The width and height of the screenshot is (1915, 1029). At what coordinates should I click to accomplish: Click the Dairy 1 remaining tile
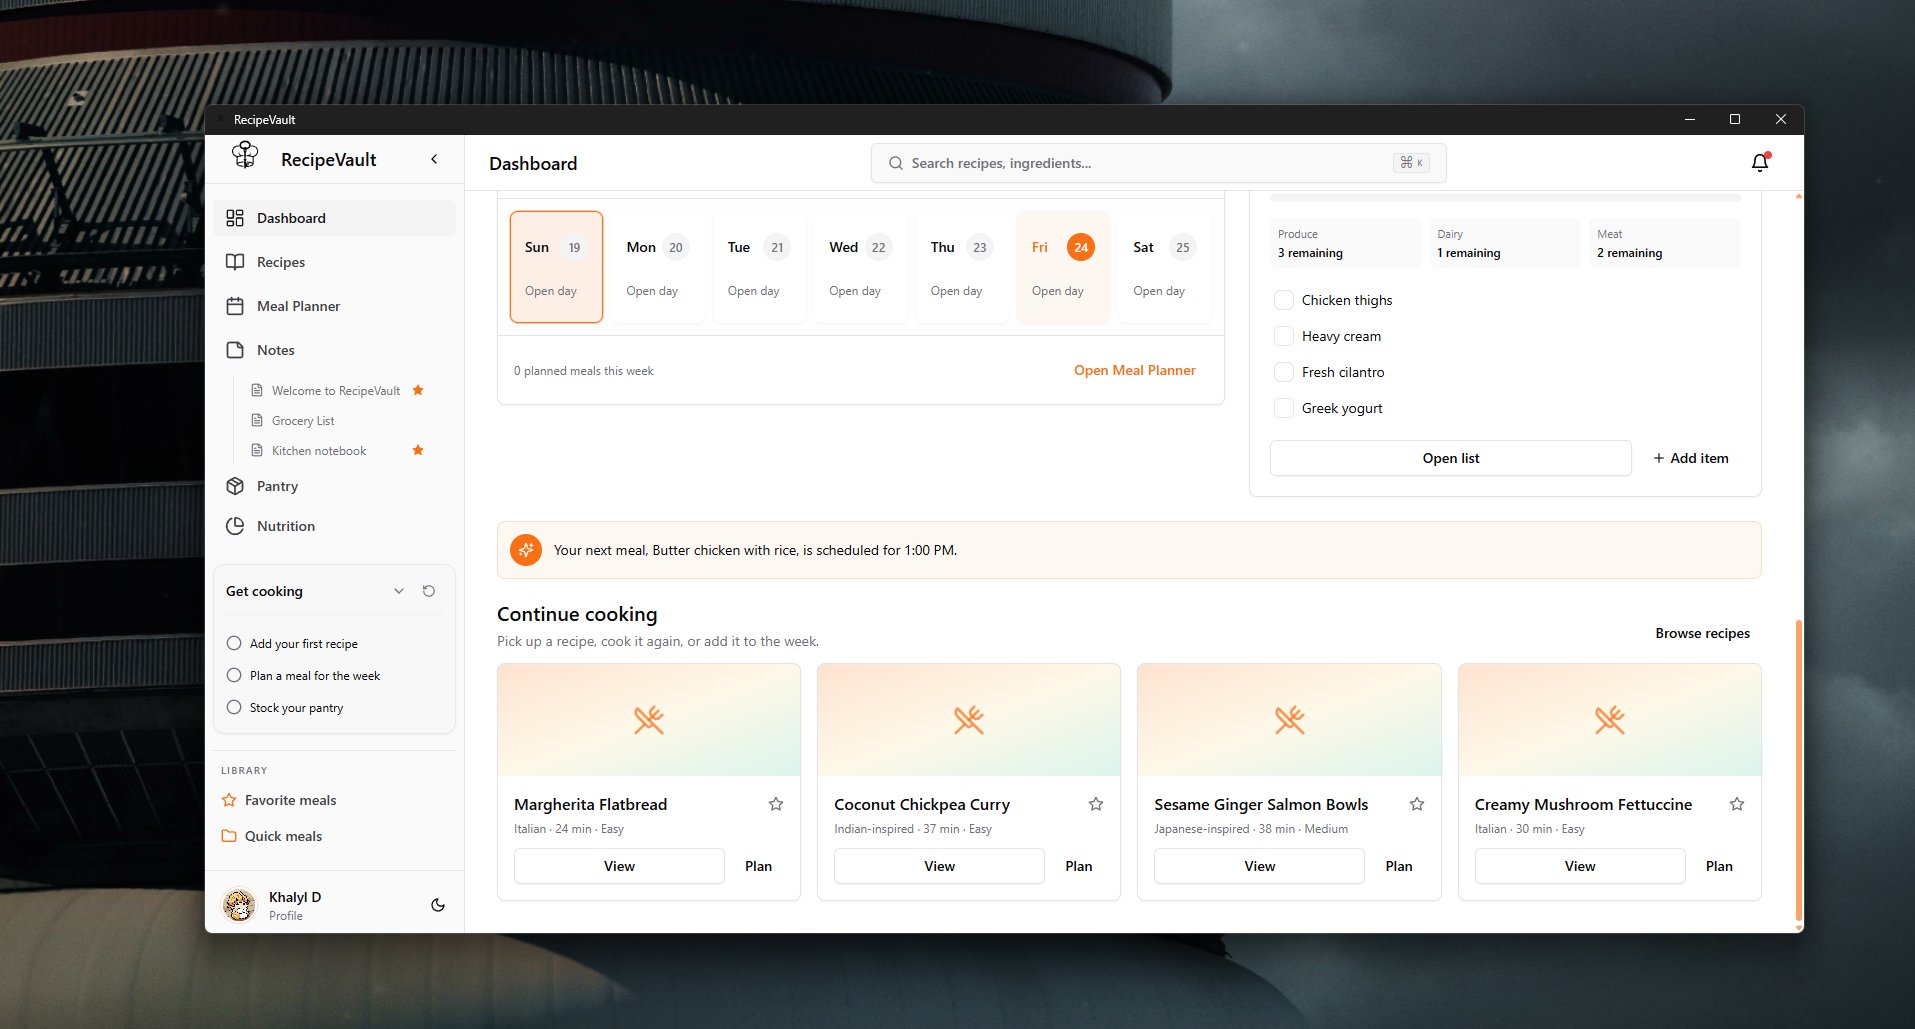point(1505,243)
